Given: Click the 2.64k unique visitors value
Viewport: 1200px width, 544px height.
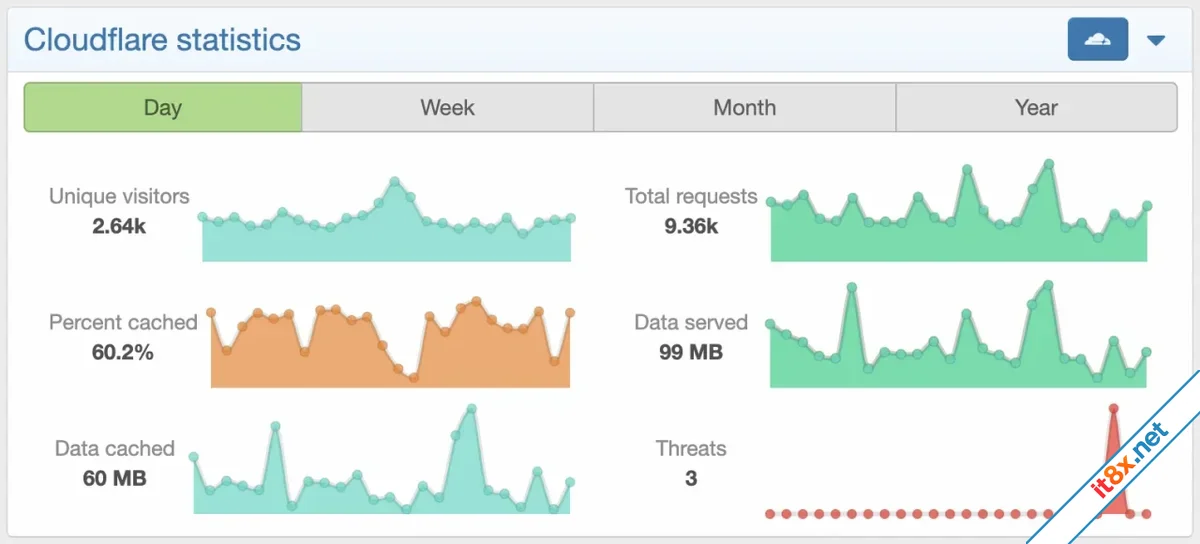Looking at the screenshot, I should pos(119,226).
